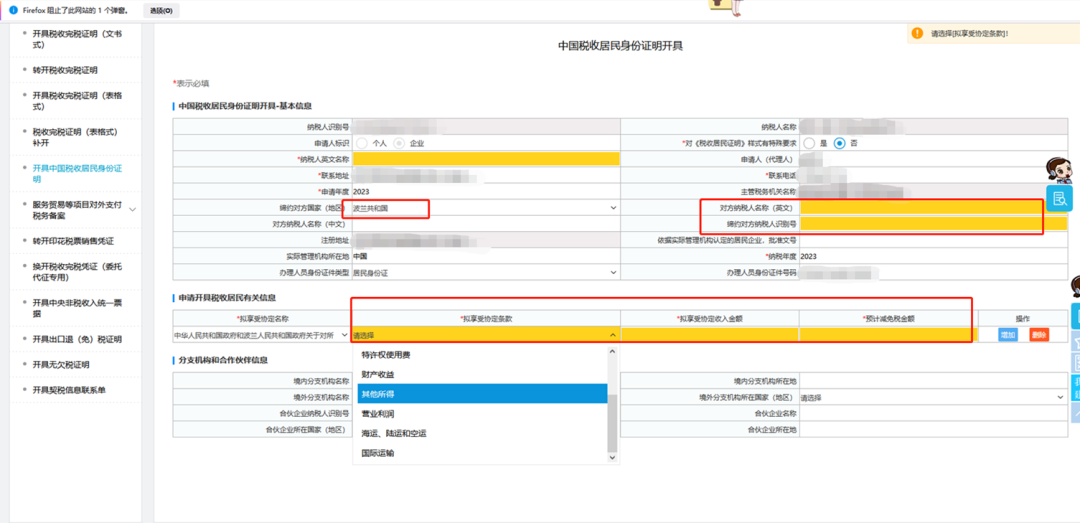Open 转开税收完税证明 in the sidebar
Image resolution: width=1080 pixels, height=523 pixels.
pos(65,70)
